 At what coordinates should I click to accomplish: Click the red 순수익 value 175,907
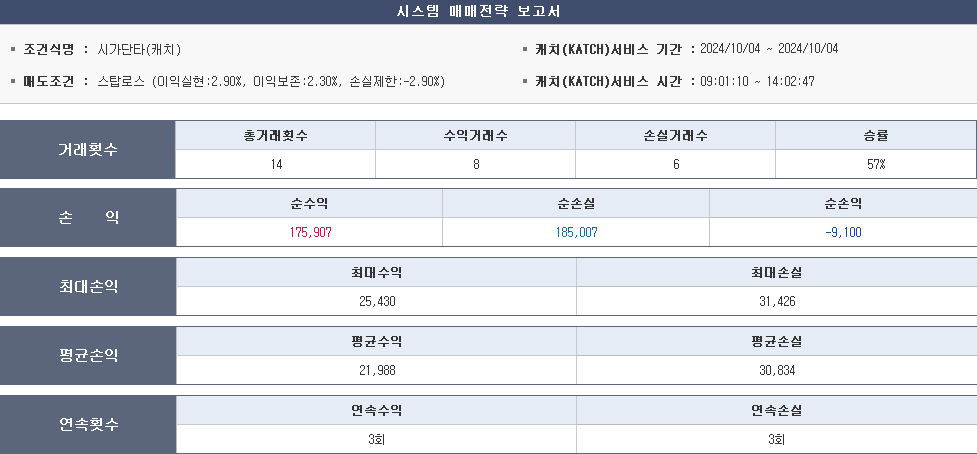[x=309, y=232]
